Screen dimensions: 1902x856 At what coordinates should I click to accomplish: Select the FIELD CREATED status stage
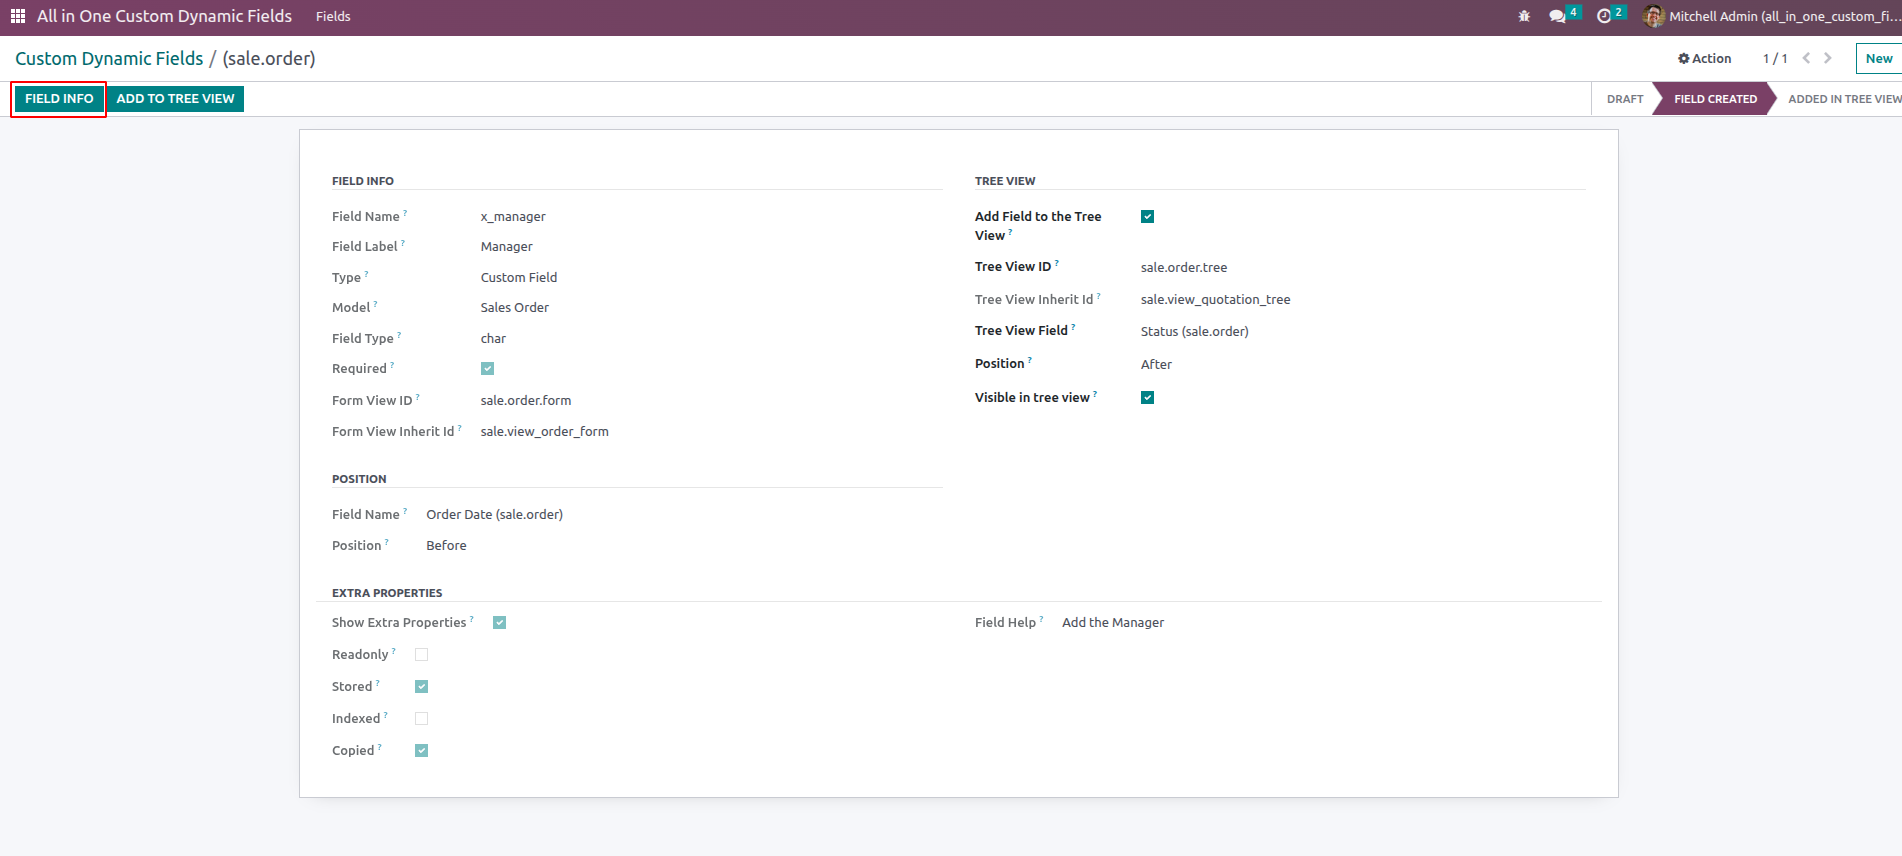1715,99
